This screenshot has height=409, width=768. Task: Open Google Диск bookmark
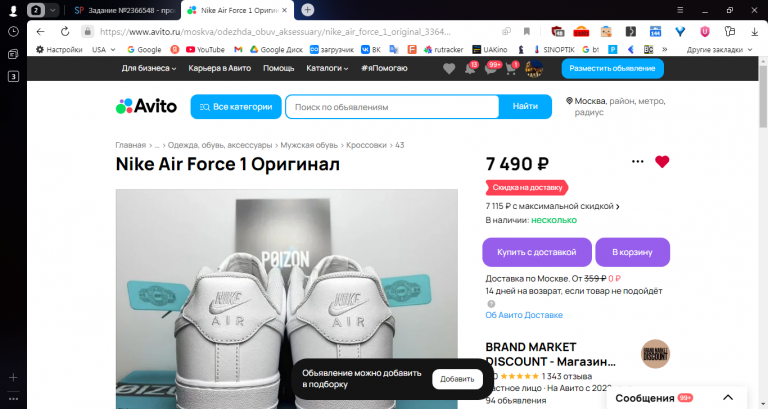point(276,49)
